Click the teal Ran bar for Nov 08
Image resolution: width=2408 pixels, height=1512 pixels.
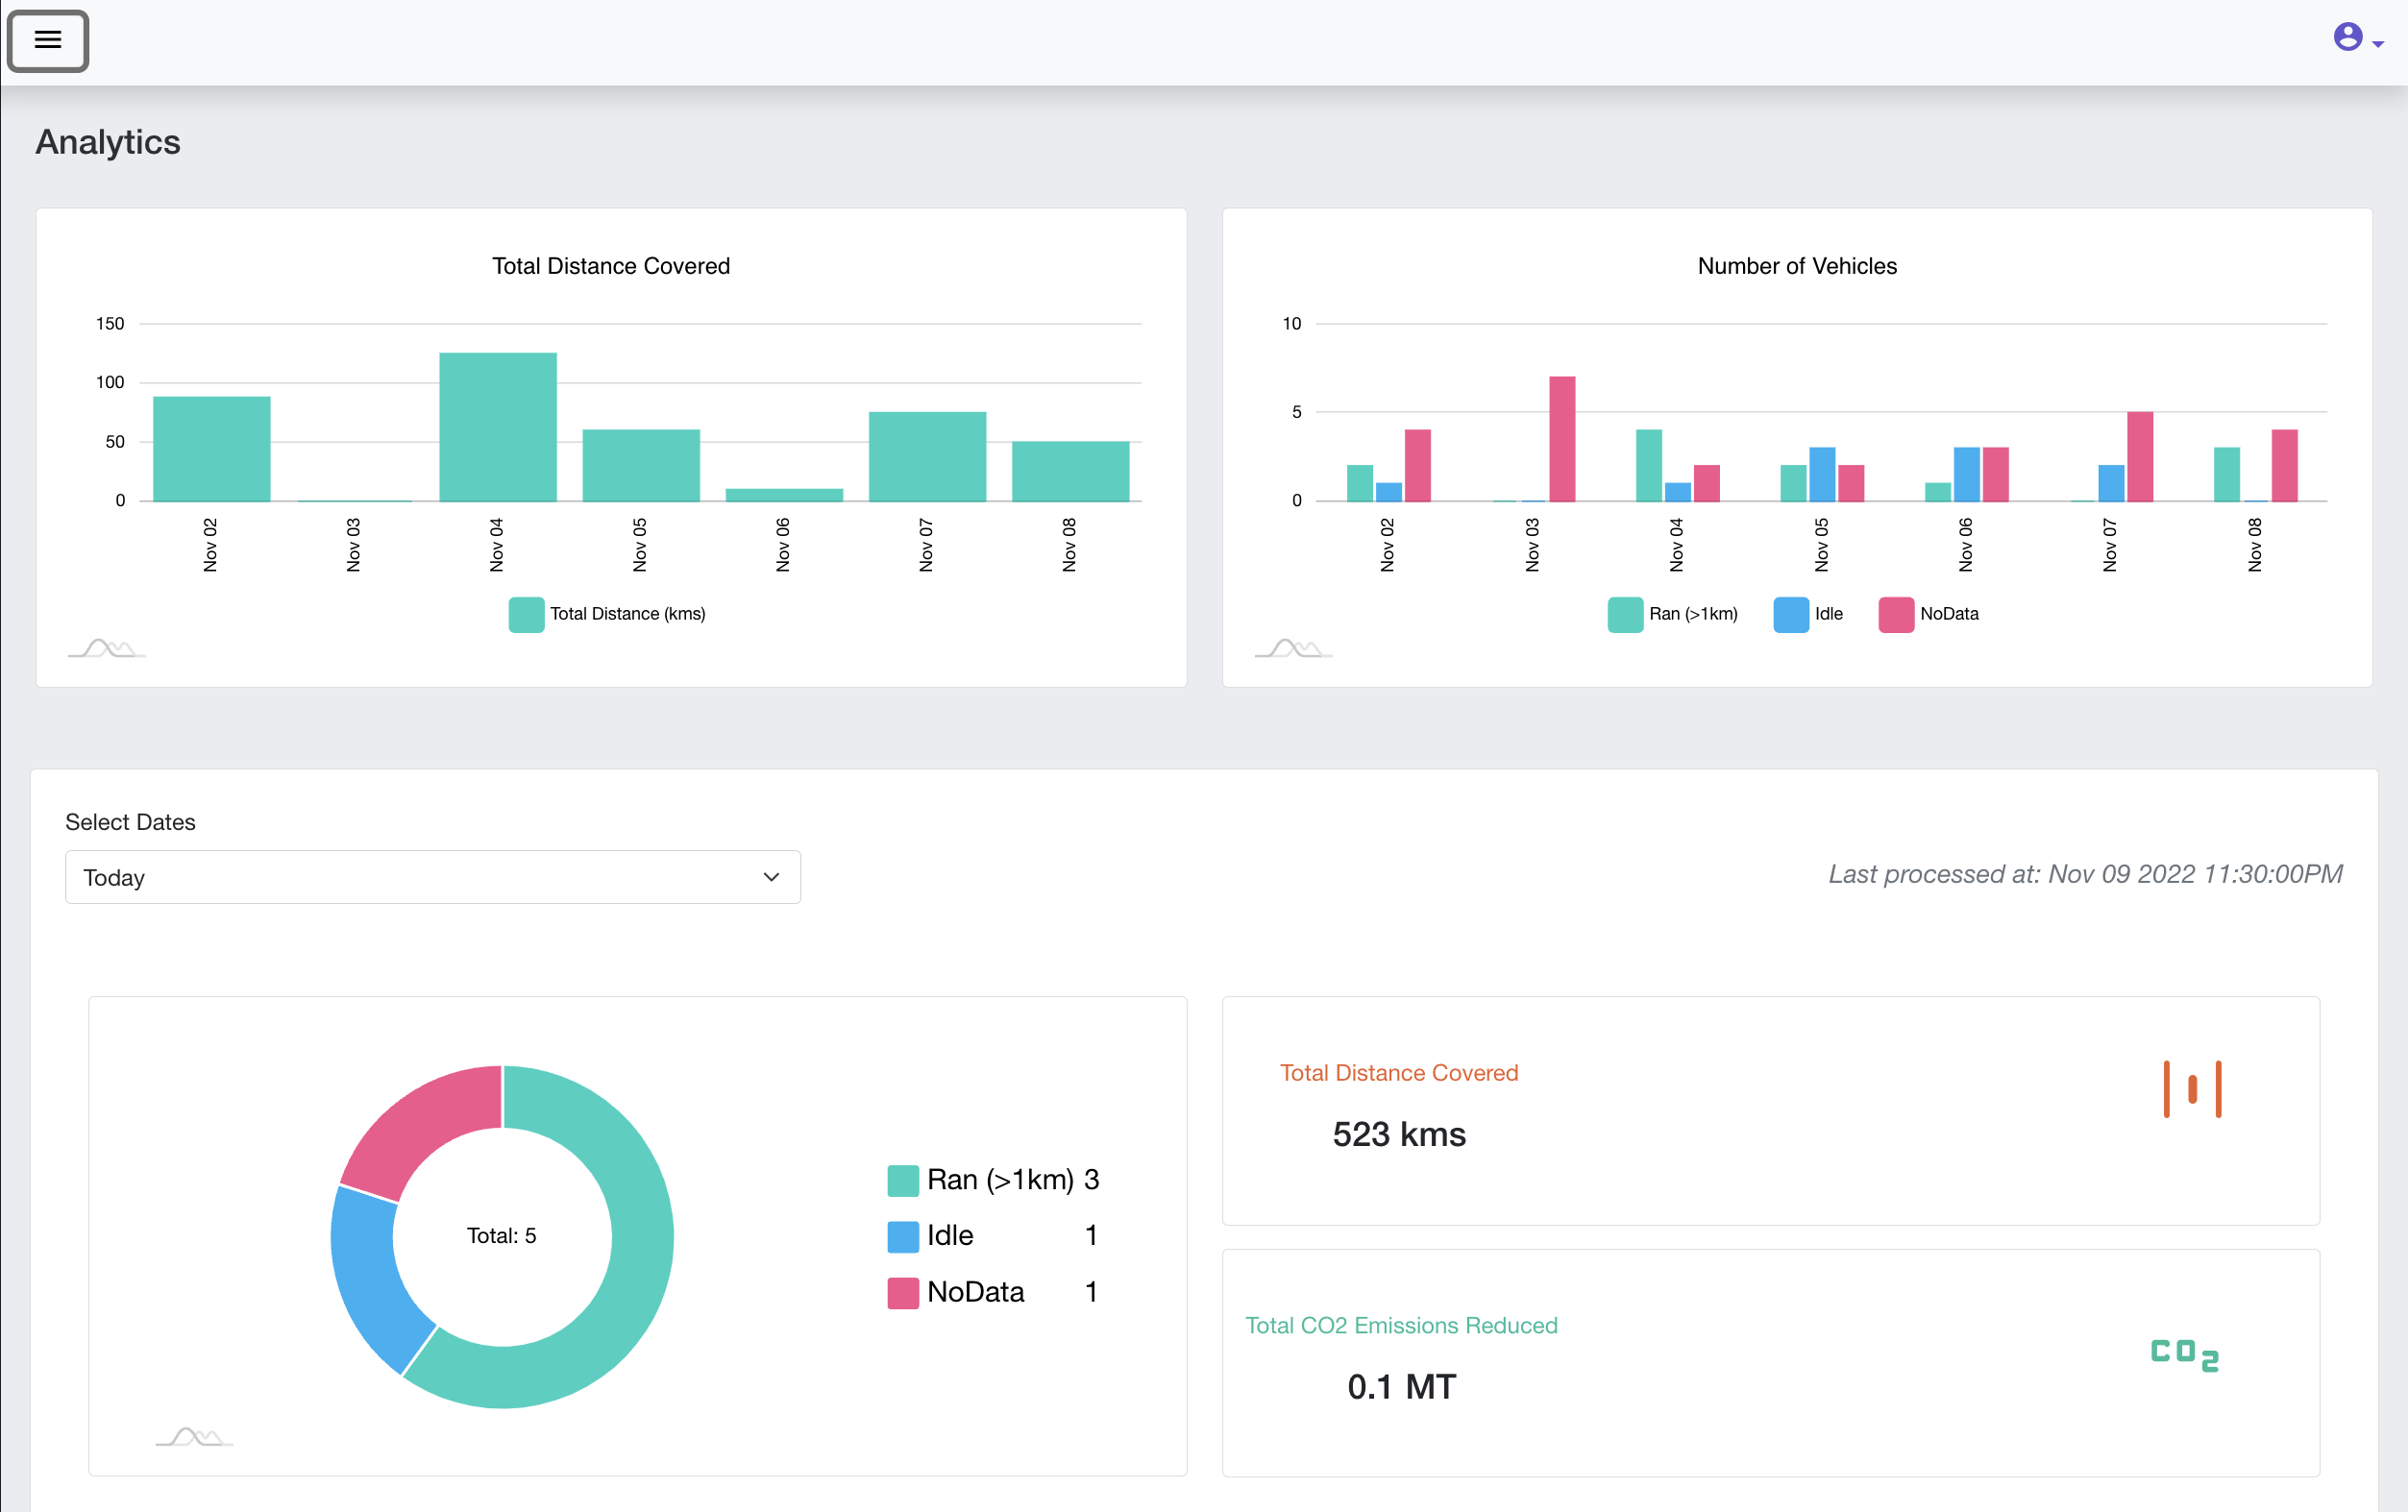click(2227, 475)
